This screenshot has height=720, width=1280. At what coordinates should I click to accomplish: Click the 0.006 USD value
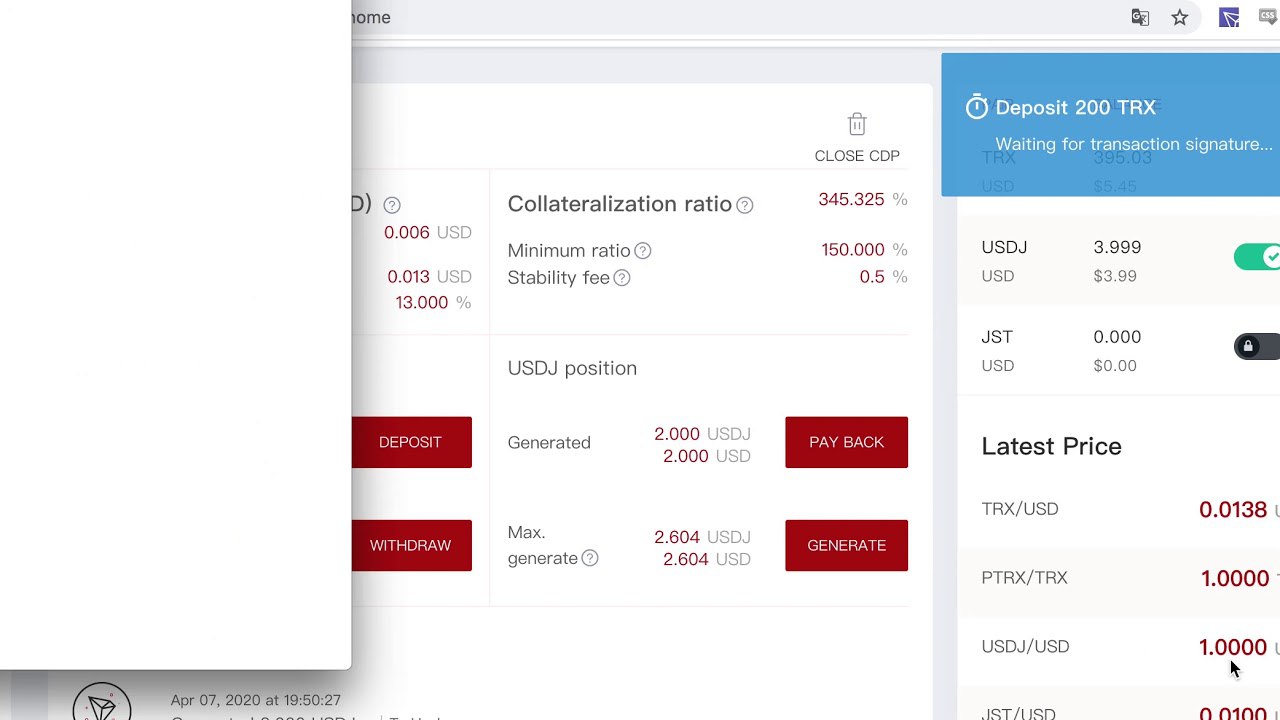tap(427, 232)
